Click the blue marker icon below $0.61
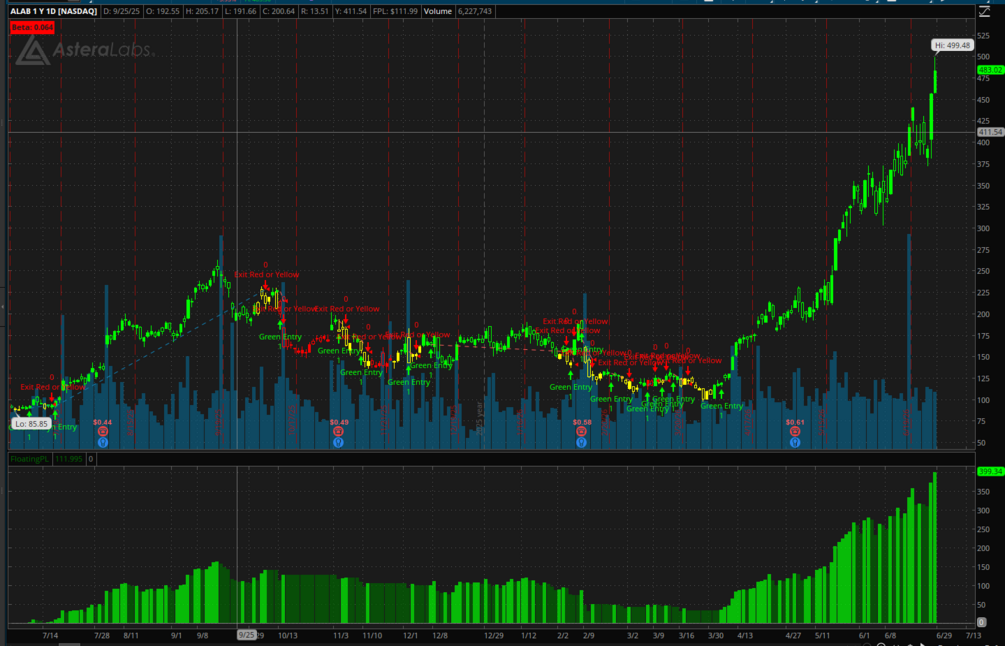Image resolution: width=1005 pixels, height=646 pixels. tap(795, 442)
